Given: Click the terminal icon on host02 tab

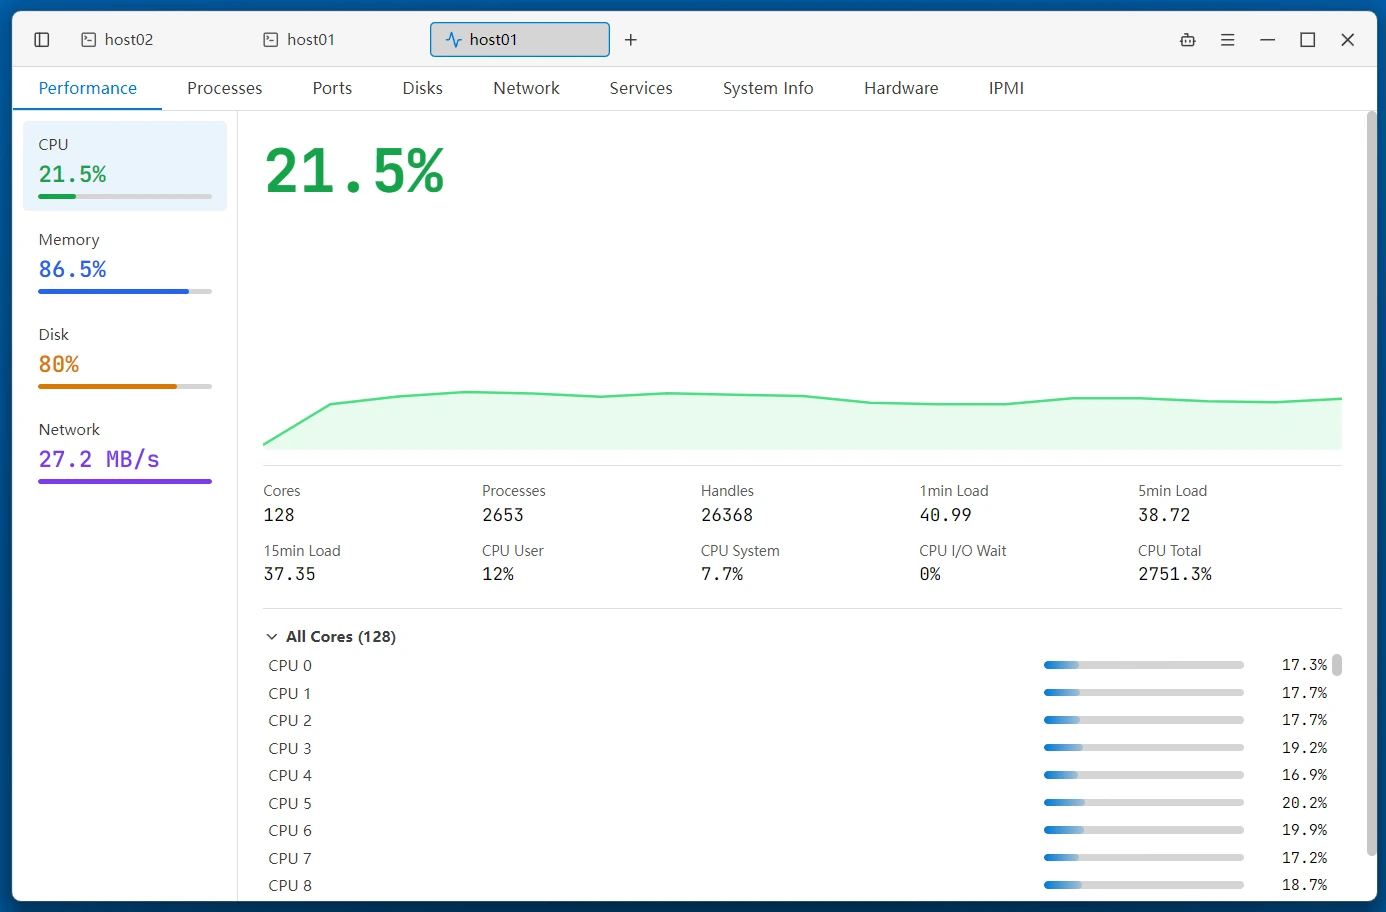Looking at the screenshot, I should pyautogui.click(x=89, y=40).
